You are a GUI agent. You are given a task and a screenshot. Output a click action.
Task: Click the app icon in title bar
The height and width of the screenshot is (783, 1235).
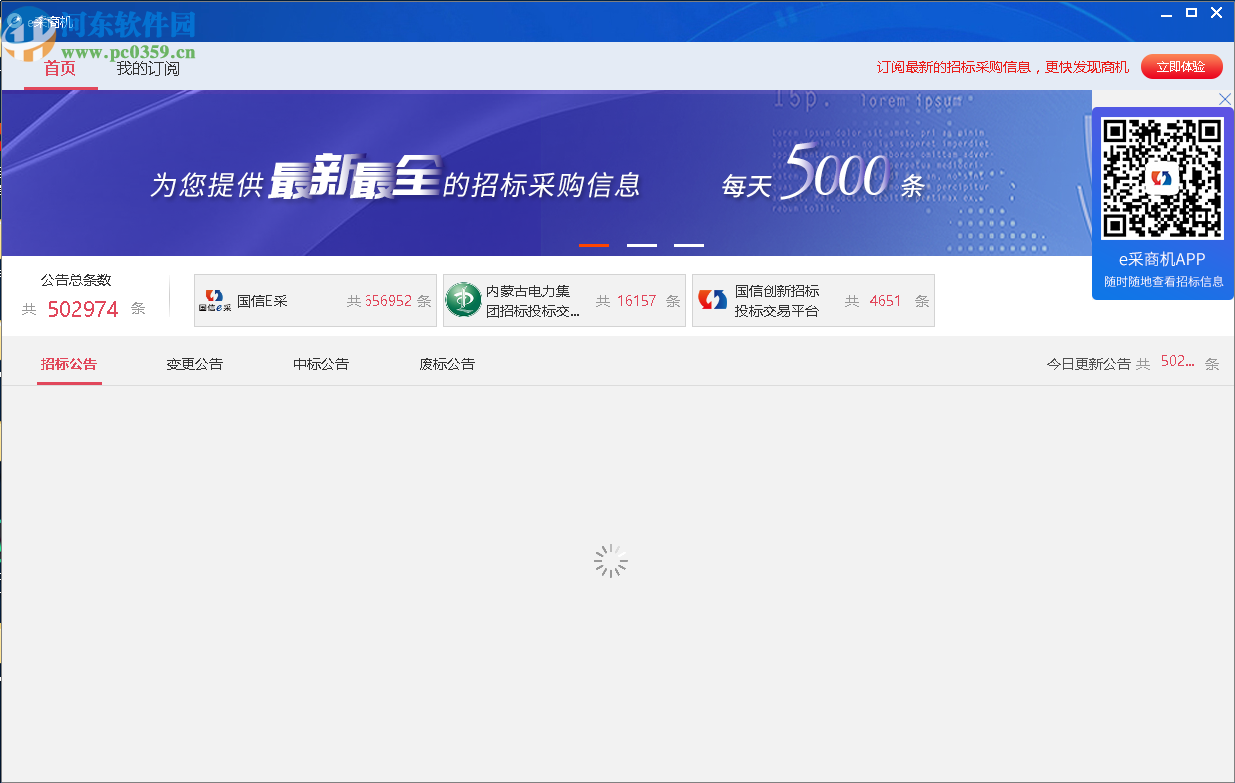[x=16, y=21]
